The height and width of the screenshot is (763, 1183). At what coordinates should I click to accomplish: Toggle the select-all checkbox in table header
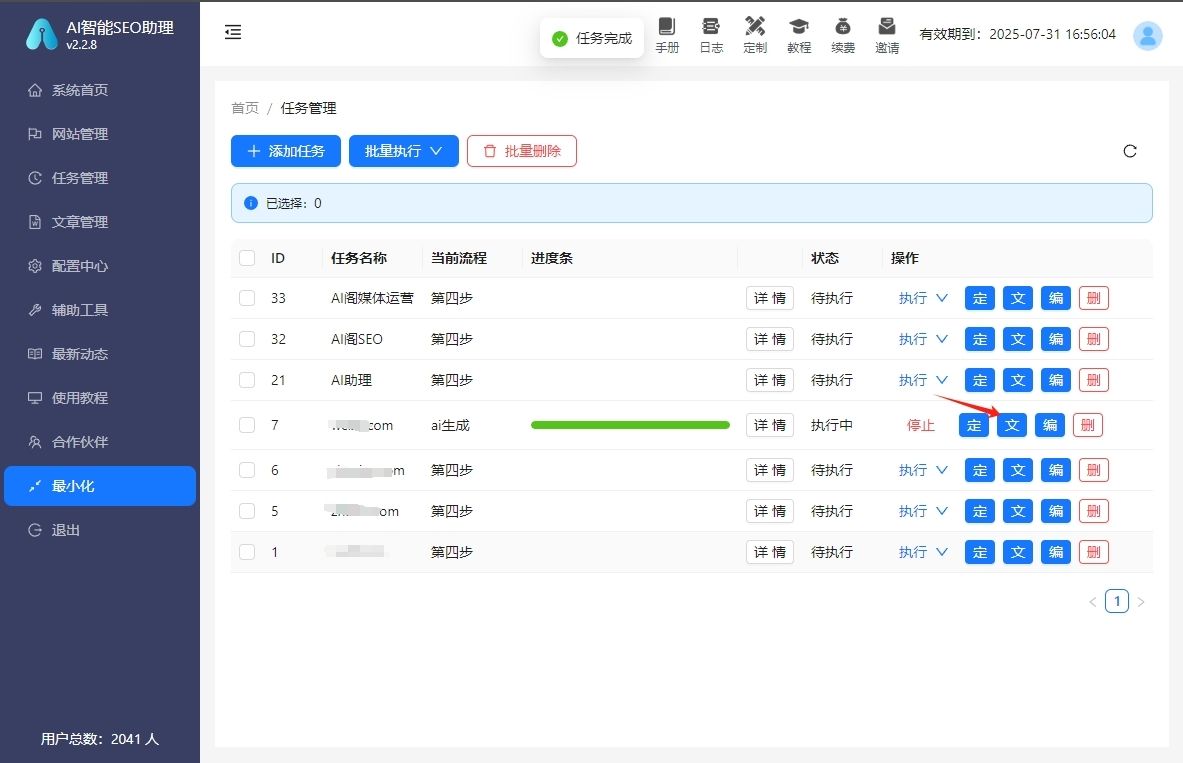(247, 258)
